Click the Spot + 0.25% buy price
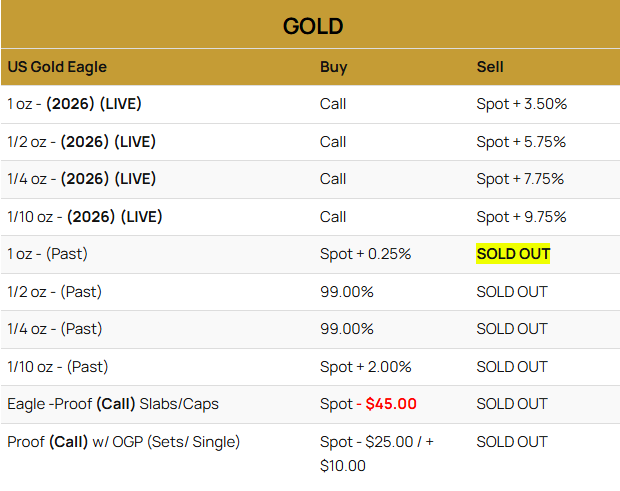 coord(365,254)
